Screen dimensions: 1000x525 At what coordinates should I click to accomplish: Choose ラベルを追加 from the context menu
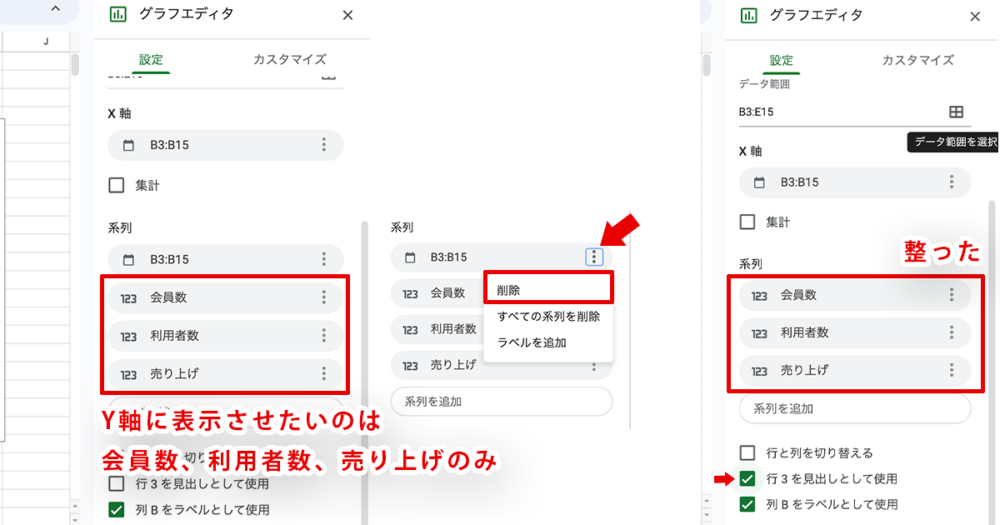coord(548,343)
